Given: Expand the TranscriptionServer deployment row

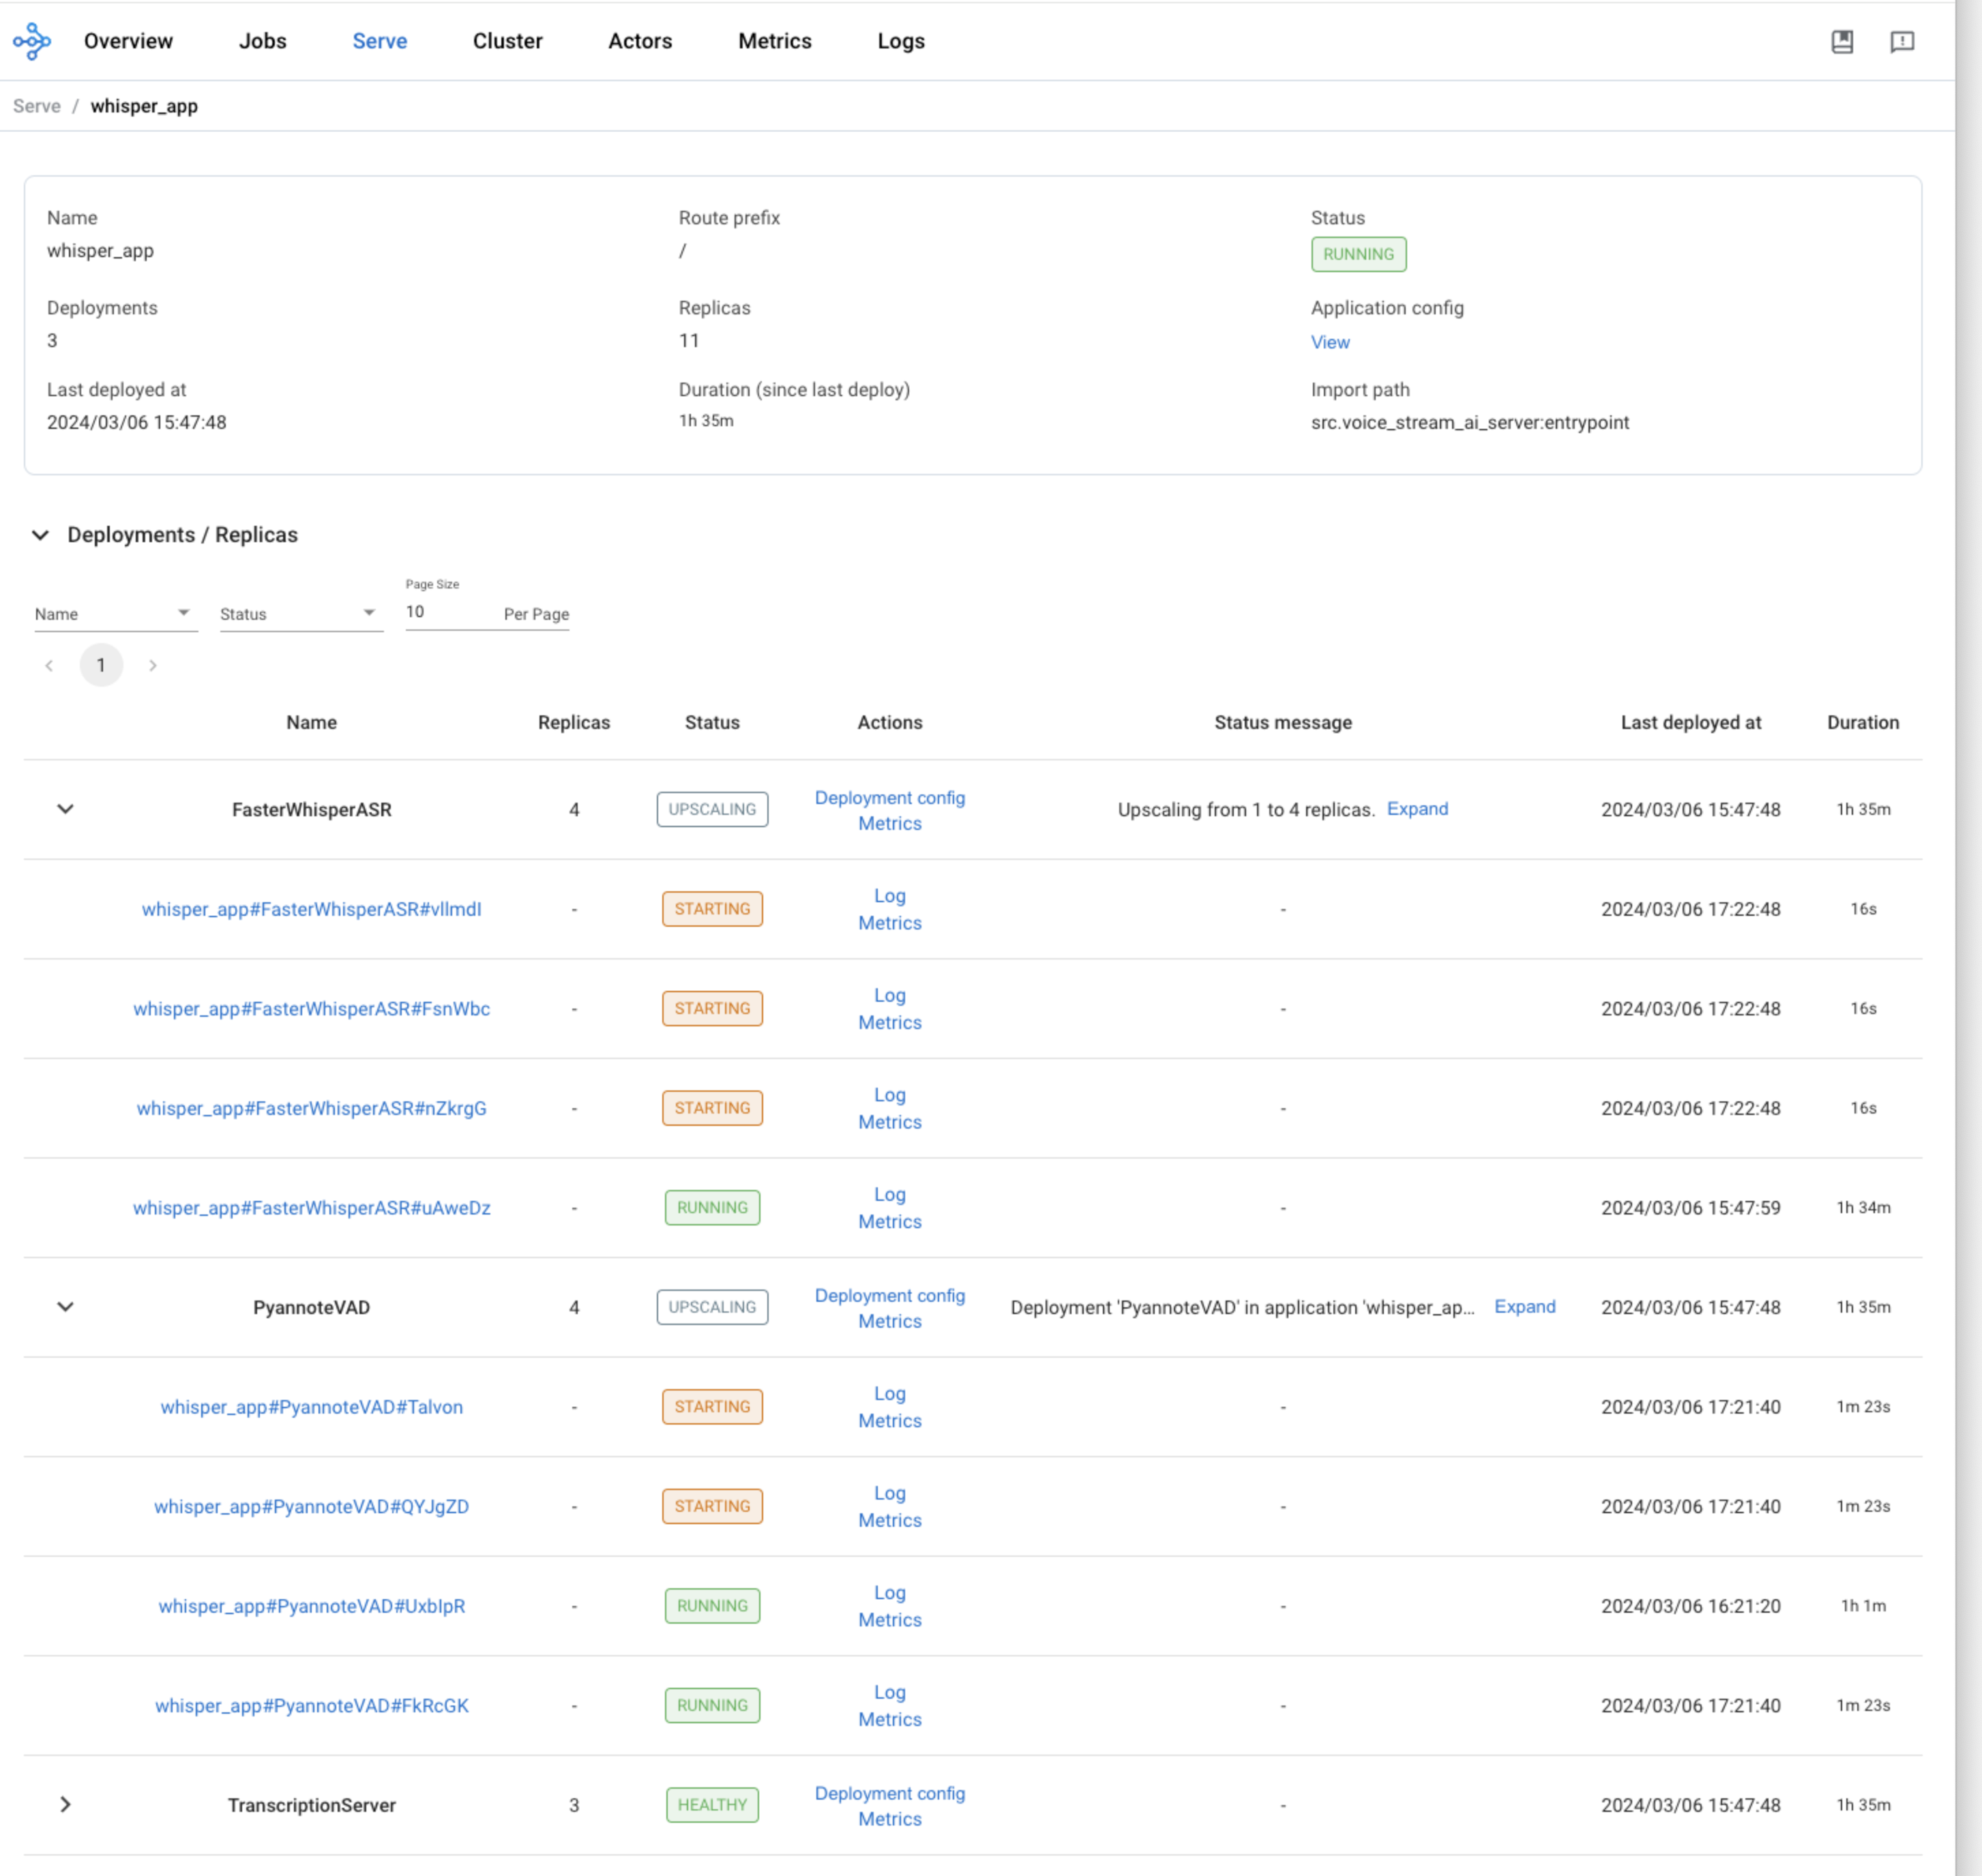Looking at the screenshot, I should coord(65,1804).
